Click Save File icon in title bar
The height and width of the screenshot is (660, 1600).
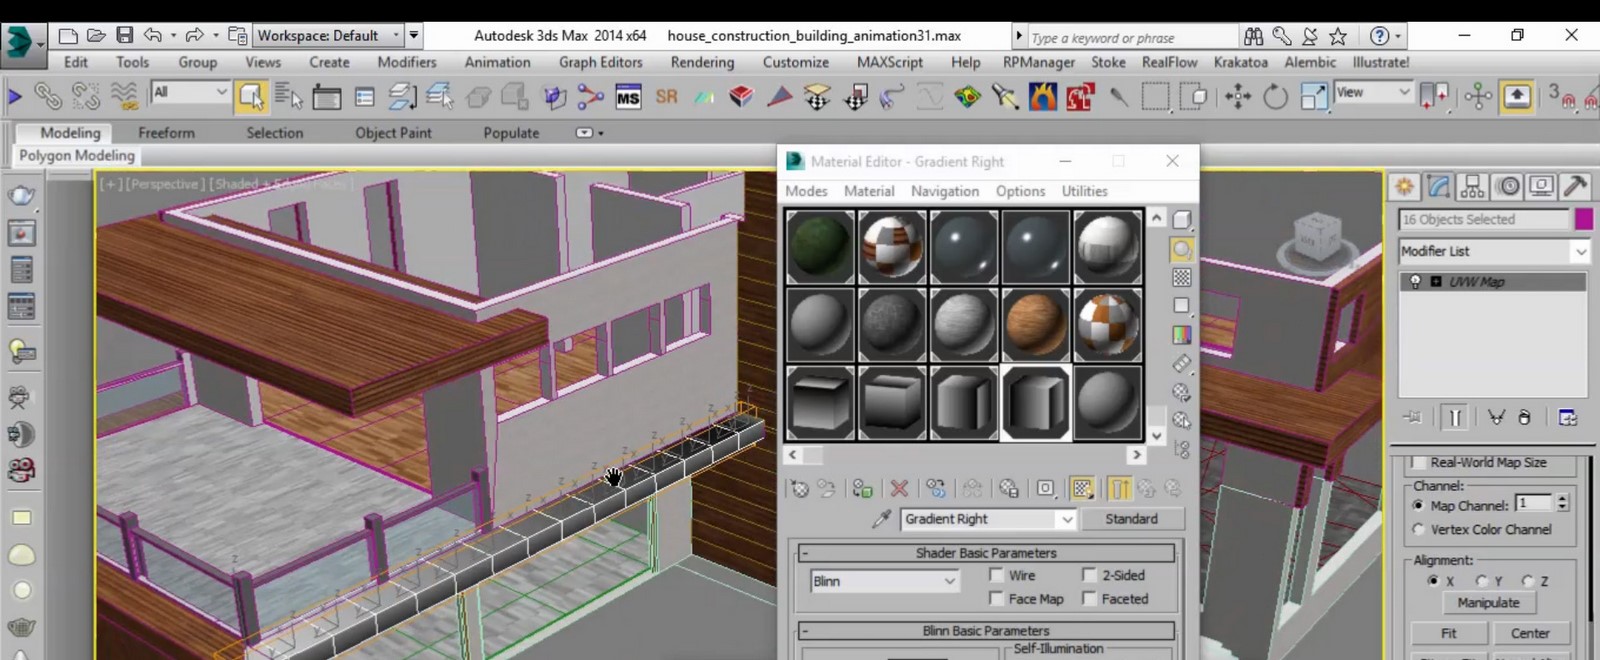(124, 35)
